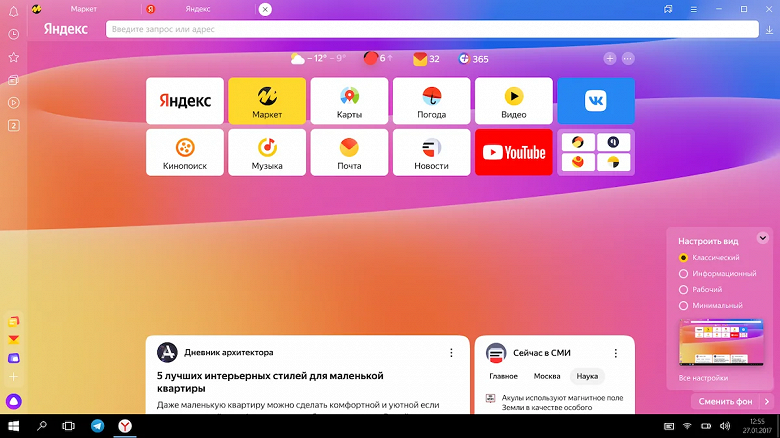Open Музыка tile
Image resolution: width=780 pixels, height=438 pixels.
[267, 152]
